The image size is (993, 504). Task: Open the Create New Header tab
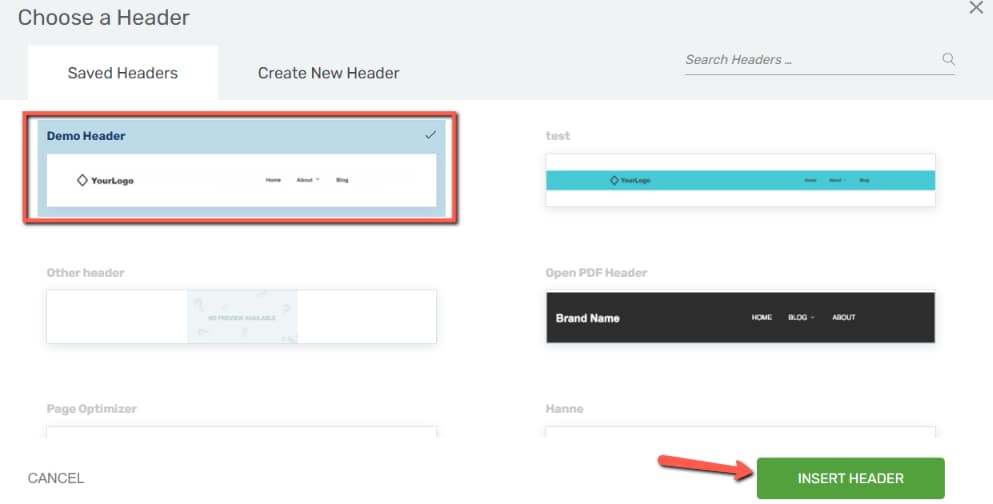(x=328, y=73)
